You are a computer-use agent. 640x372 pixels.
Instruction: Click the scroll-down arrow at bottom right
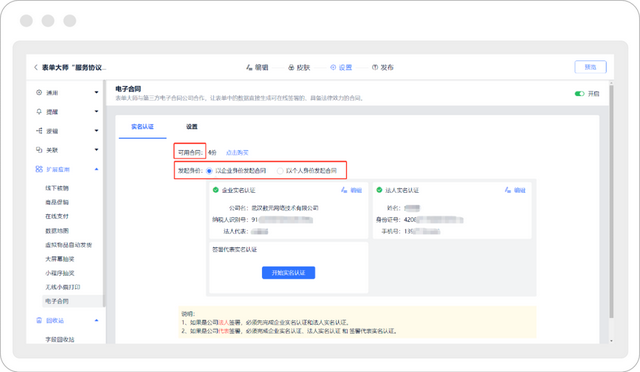point(611,341)
